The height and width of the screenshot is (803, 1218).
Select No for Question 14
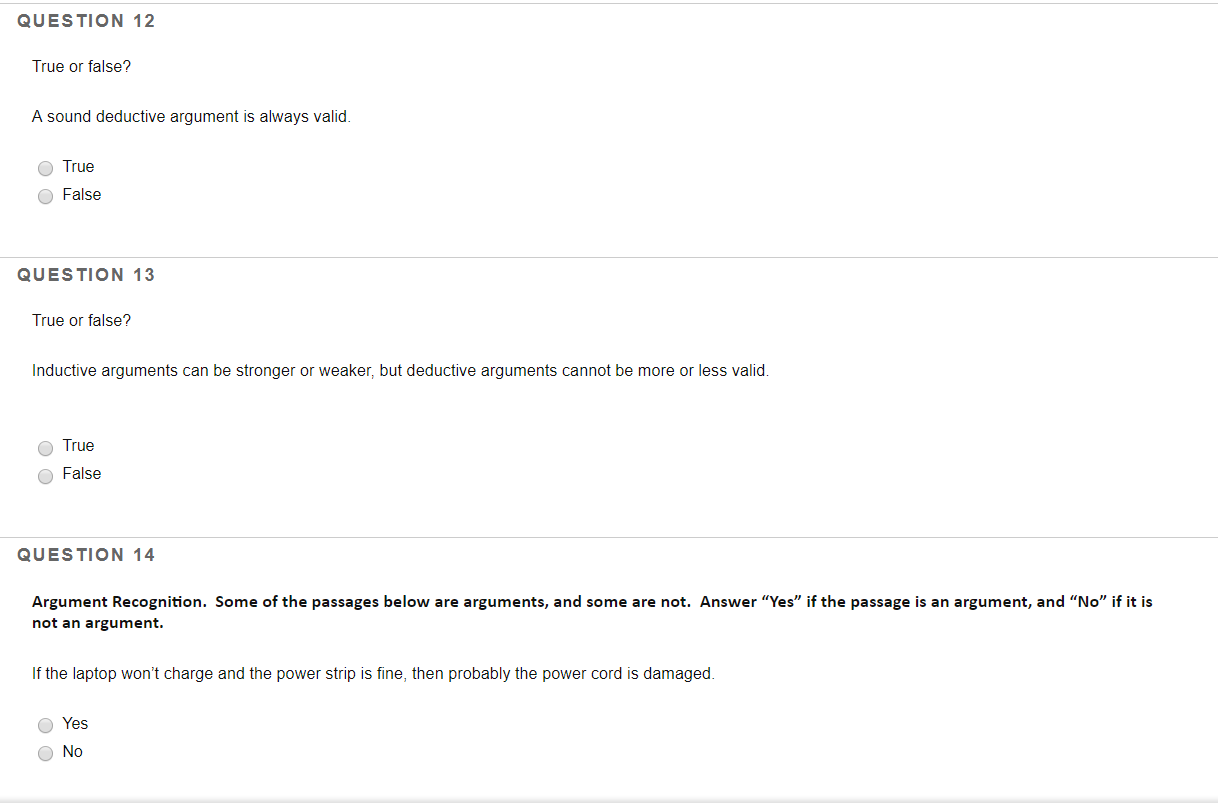[x=45, y=753]
